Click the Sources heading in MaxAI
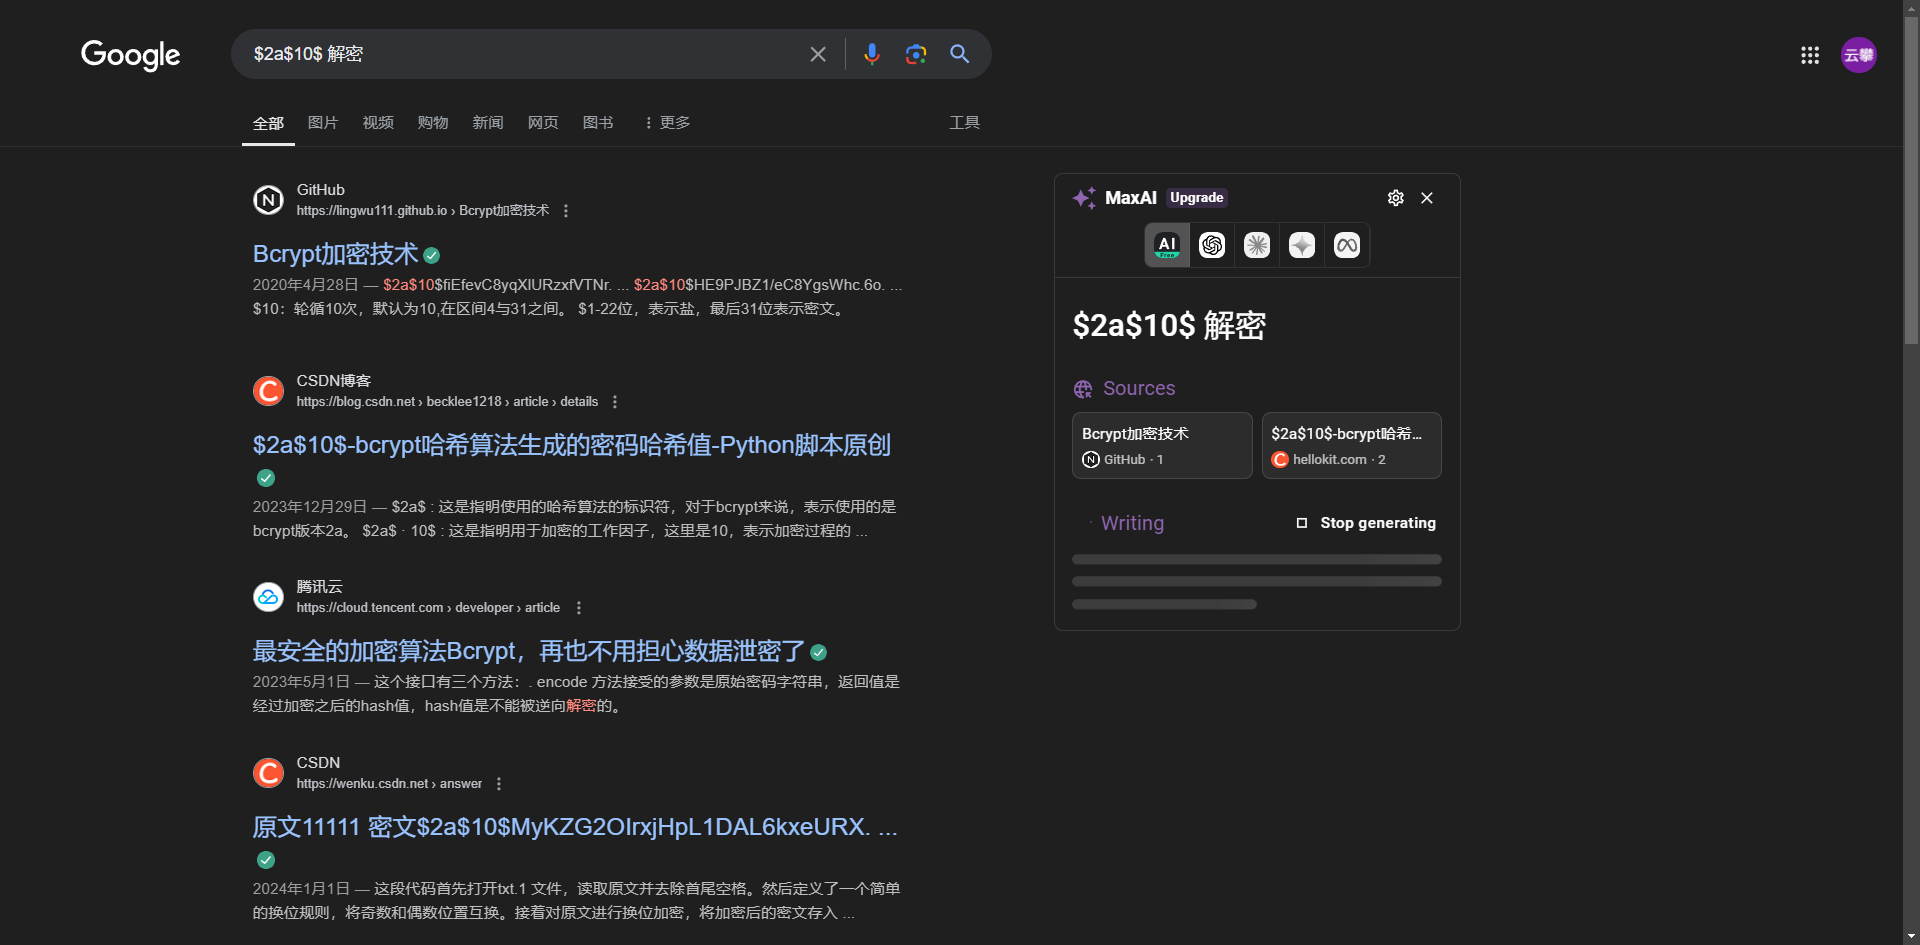 click(x=1139, y=389)
